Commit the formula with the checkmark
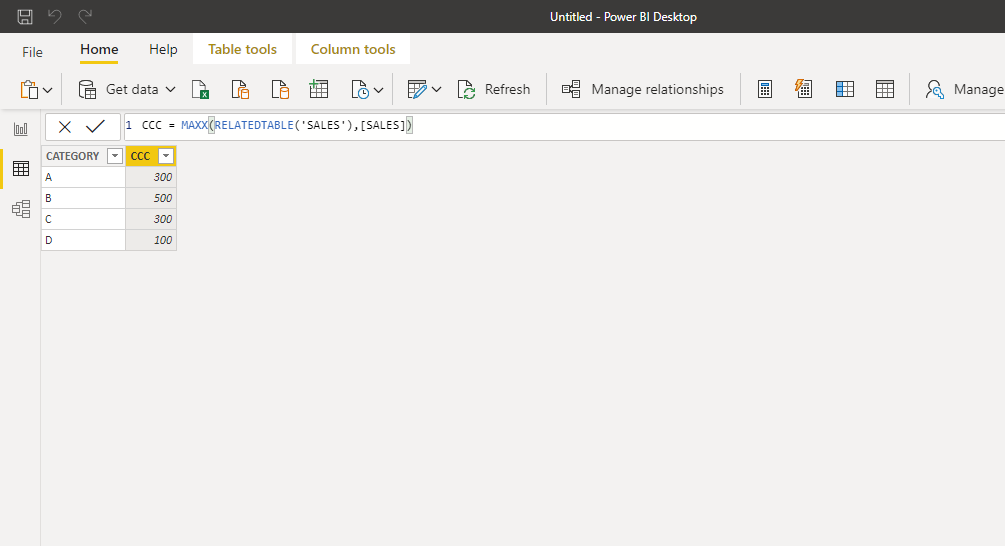The width and height of the screenshot is (1005, 546). tap(96, 126)
